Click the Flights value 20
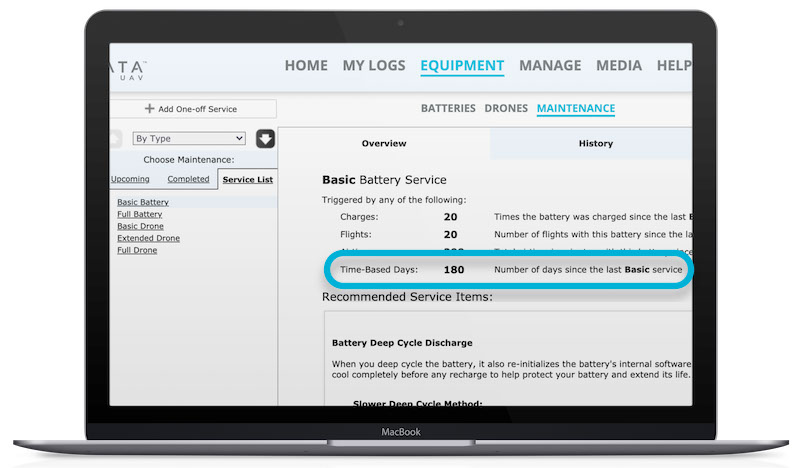The width and height of the screenshot is (800, 468). click(451, 235)
